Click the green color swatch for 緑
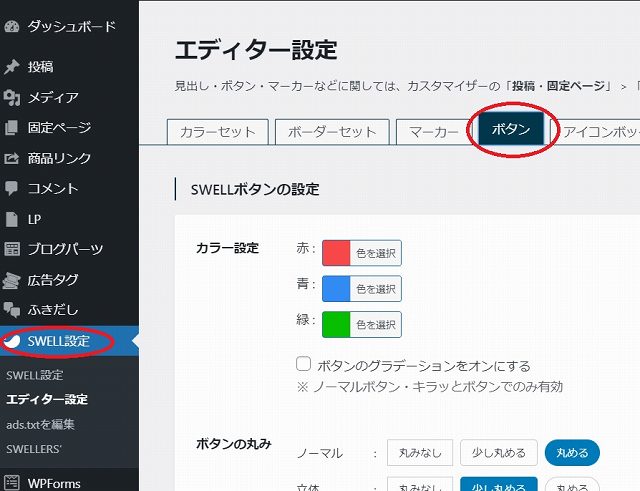640x491 pixels. pyautogui.click(x=336, y=324)
